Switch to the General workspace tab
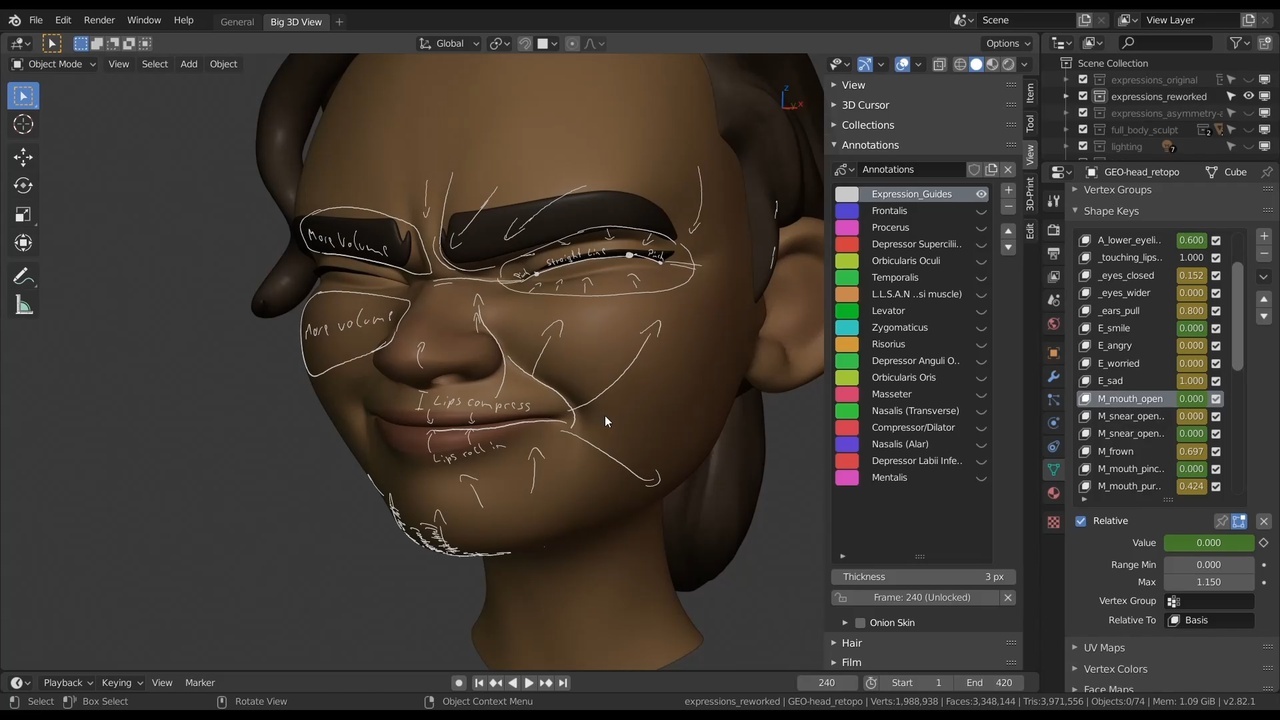The height and width of the screenshot is (720, 1280). (x=237, y=22)
